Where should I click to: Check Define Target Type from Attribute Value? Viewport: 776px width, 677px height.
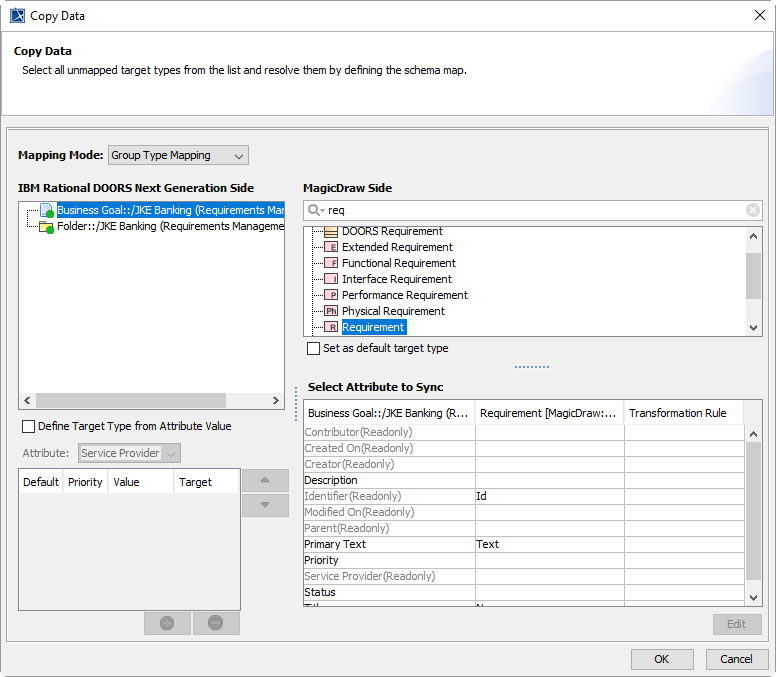pos(28,426)
